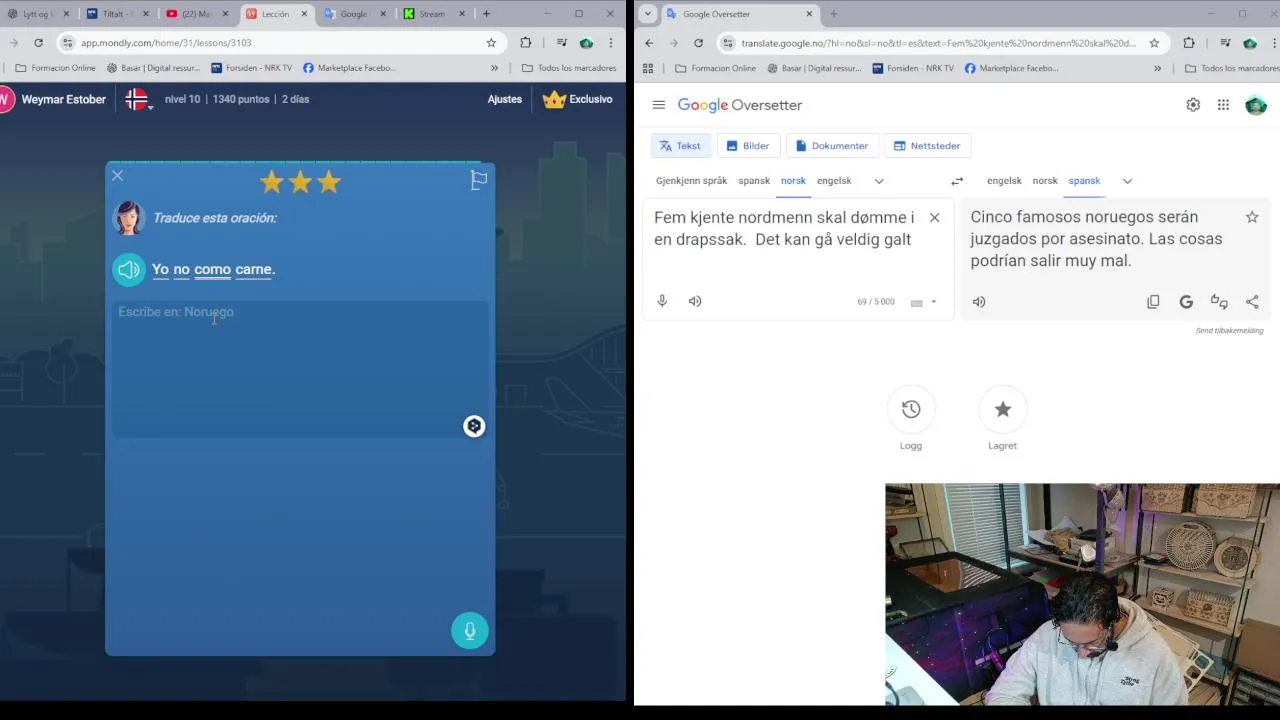
Task: Search translation on Google with G icon
Action: pos(1186,301)
